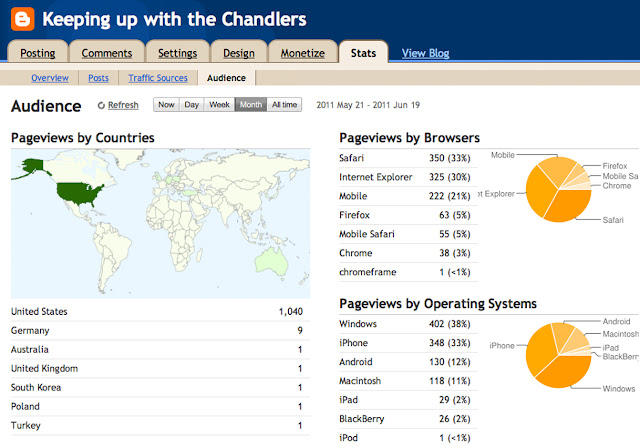The height and width of the screenshot is (447, 640).
Task: Click the United States row in the countries list
Action: coord(160,311)
